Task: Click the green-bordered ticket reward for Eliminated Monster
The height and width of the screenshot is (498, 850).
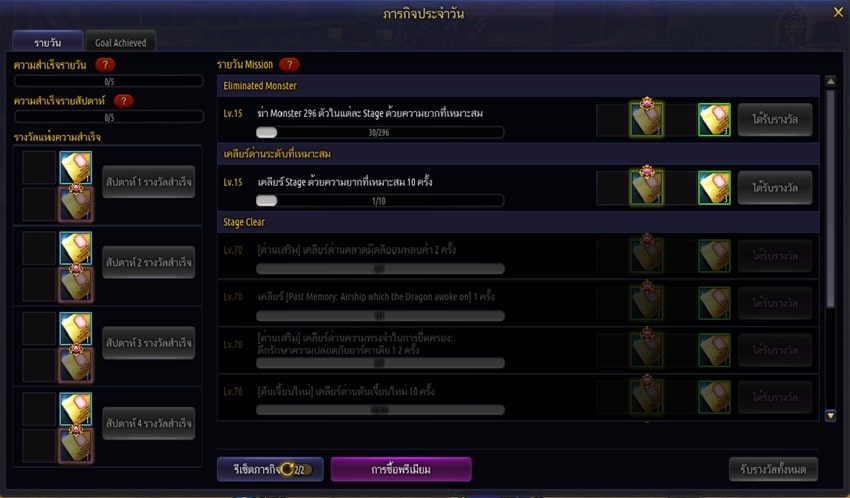Action: [x=714, y=119]
